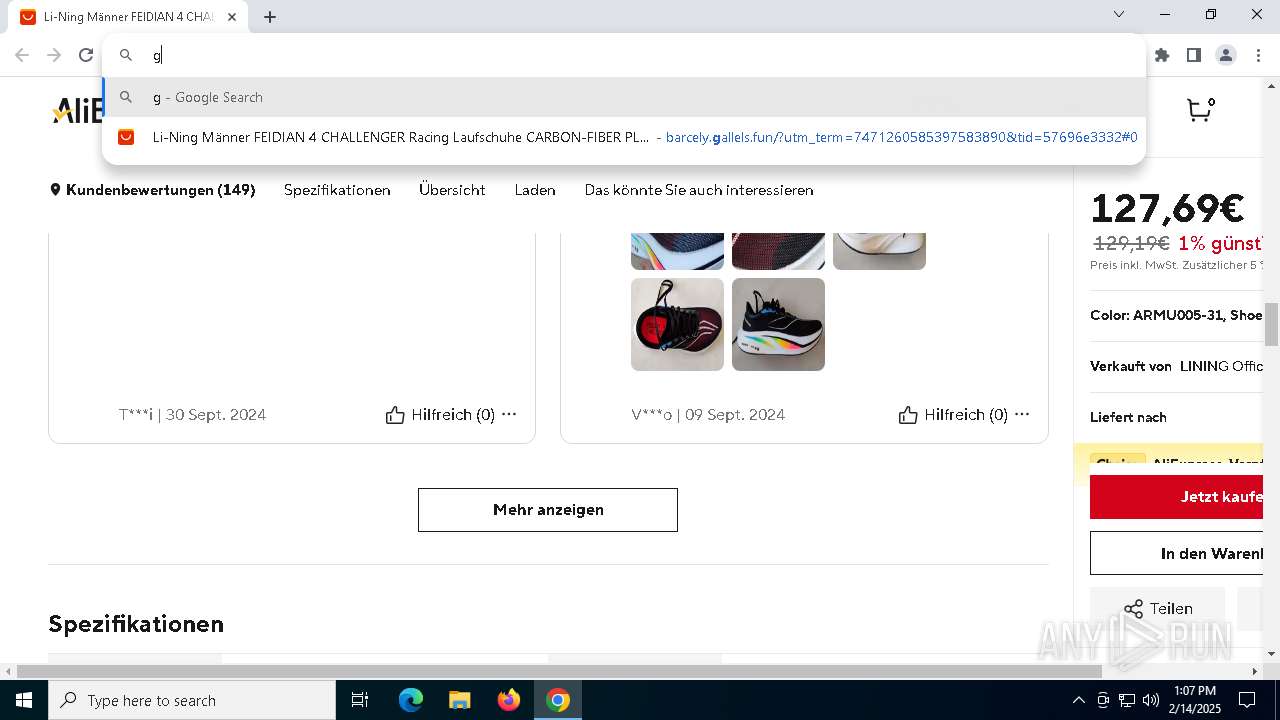Open 'Das könnte Sie auch interessieren' tab
Image resolution: width=1280 pixels, height=720 pixels.
click(x=699, y=190)
